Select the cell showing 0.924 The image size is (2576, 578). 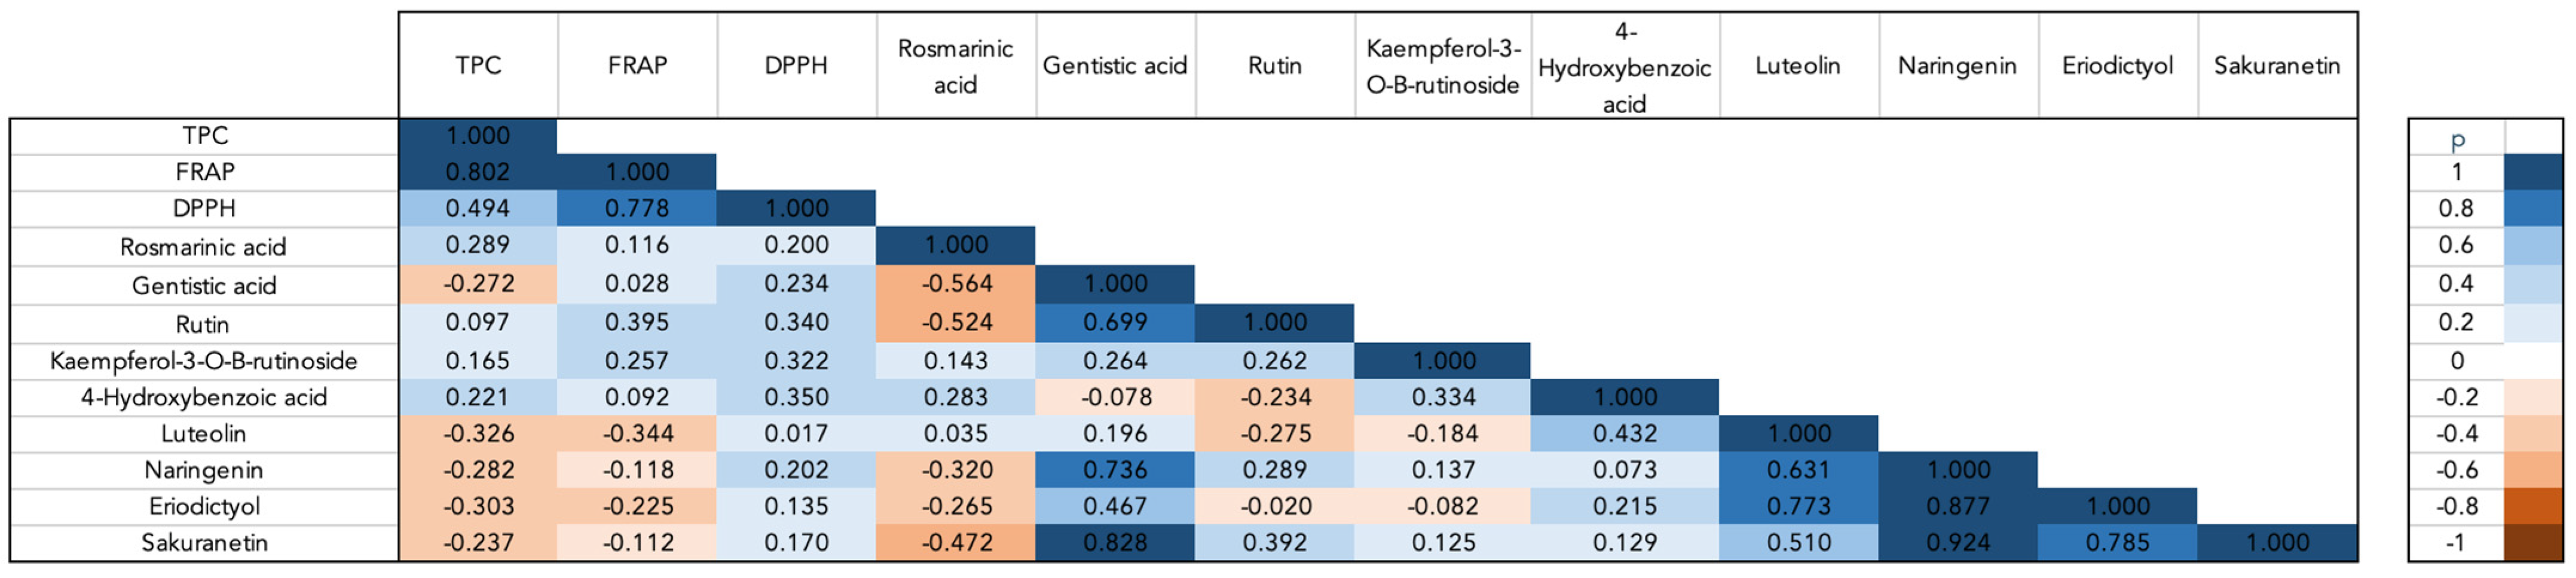[1957, 543]
